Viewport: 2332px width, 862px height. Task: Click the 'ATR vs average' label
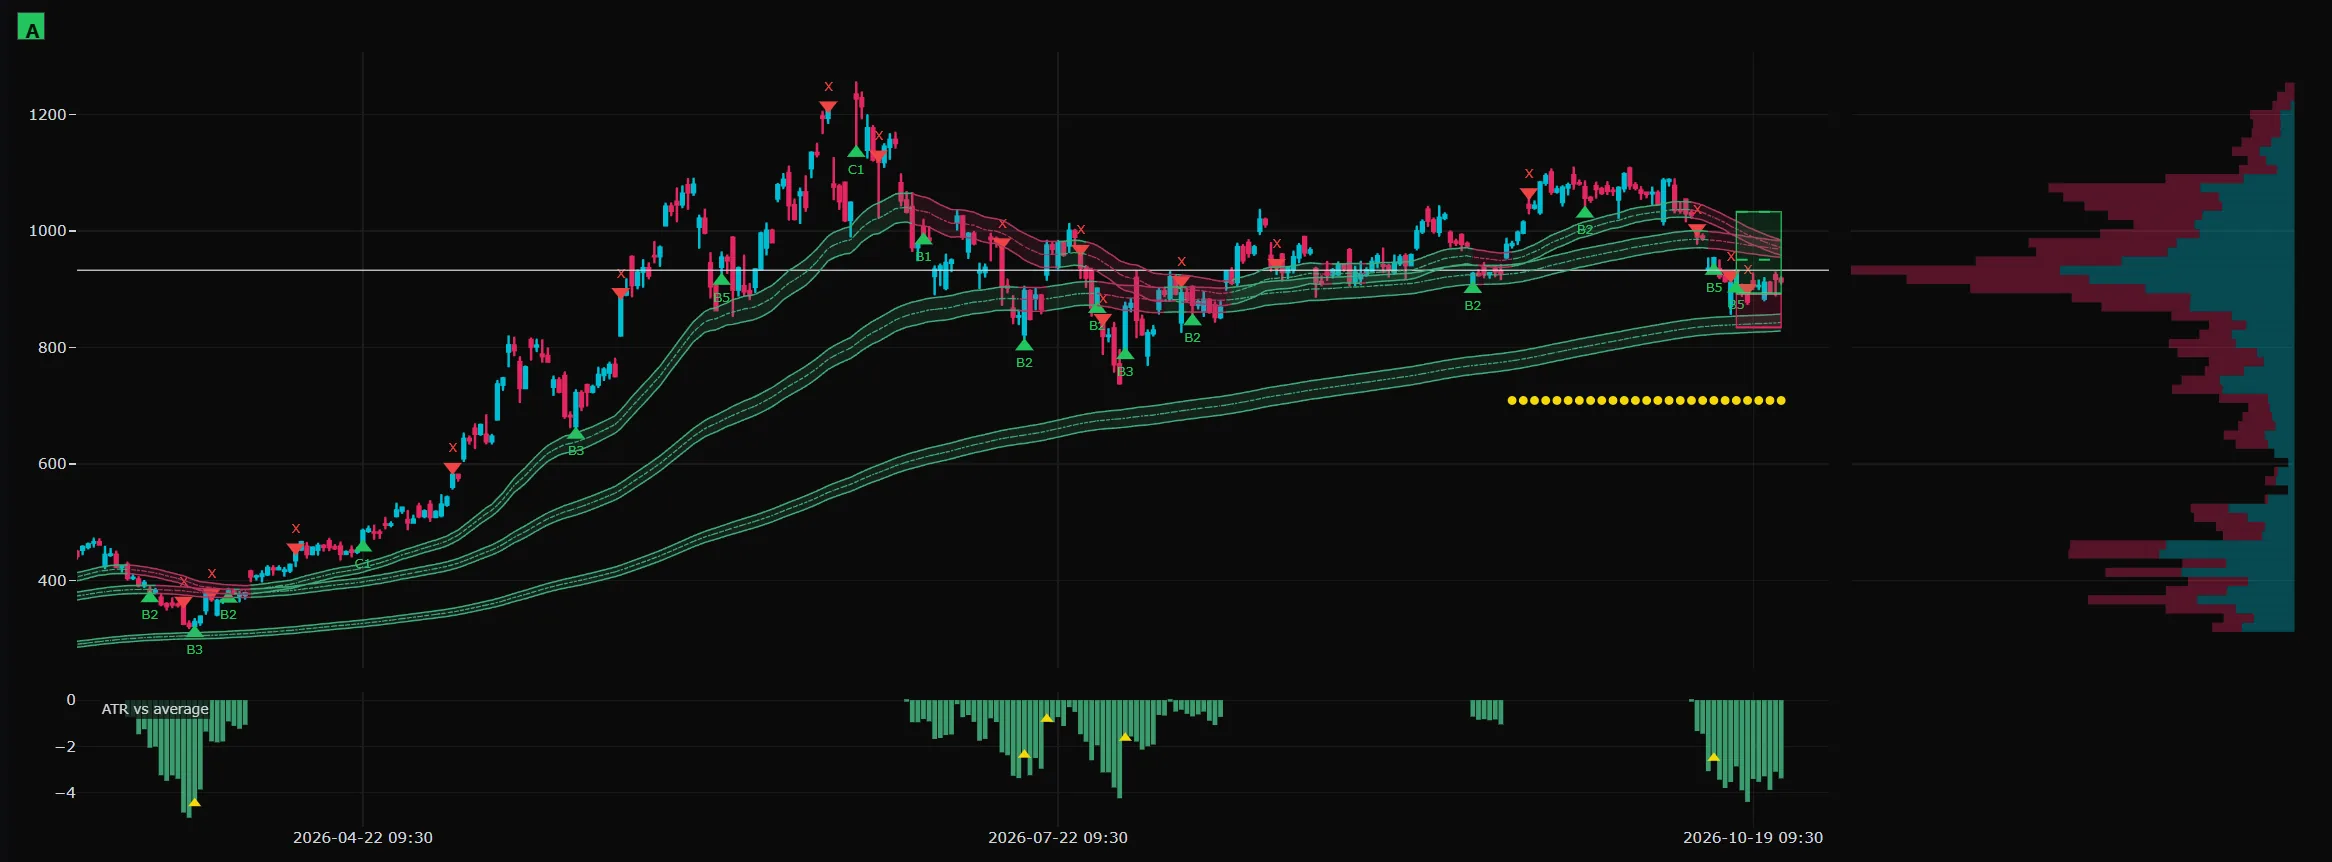tap(155, 709)
